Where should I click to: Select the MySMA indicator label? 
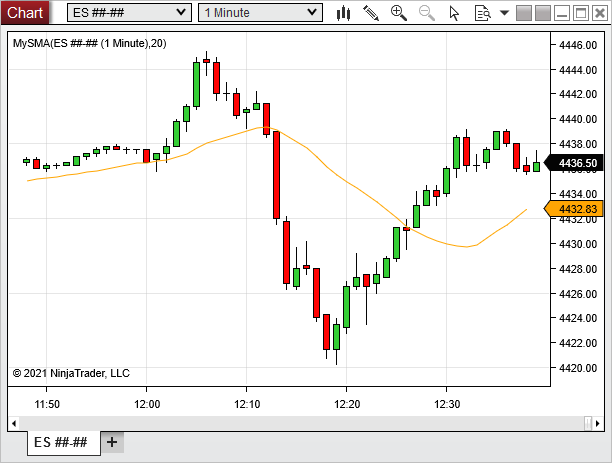coord(88,44)
